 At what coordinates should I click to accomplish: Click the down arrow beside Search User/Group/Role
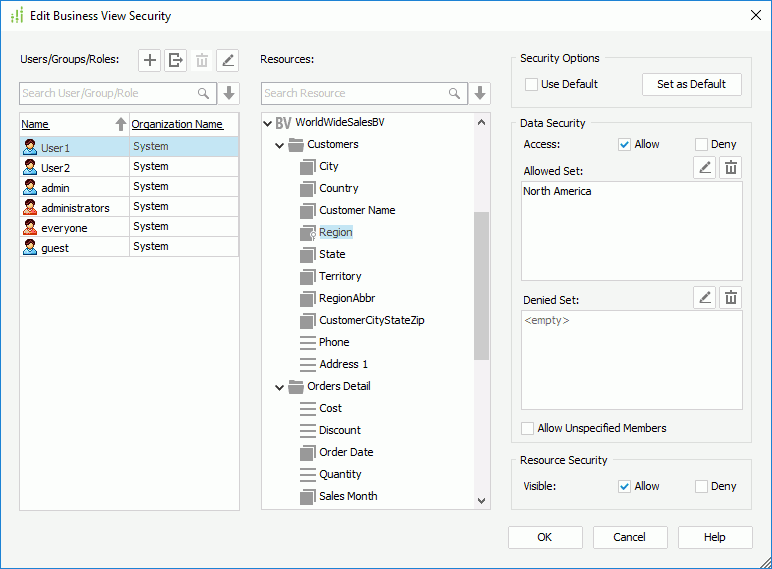[x=229, y=93]
